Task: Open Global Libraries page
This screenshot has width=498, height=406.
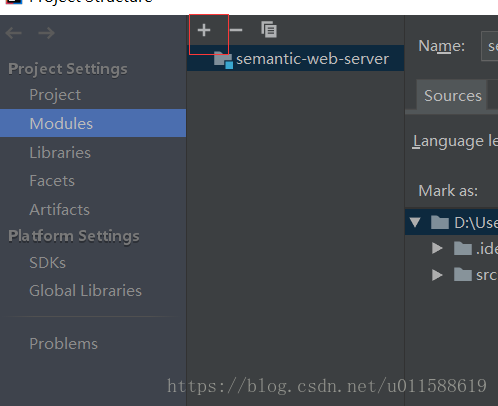Action: [86, 291]
